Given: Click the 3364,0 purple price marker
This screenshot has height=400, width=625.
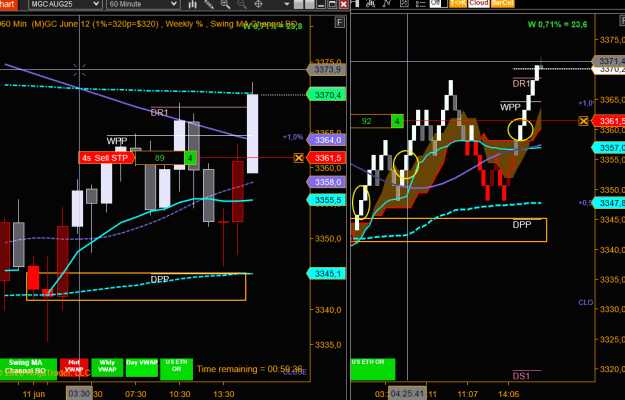Looking at the screenshot, I should (326, 140).
